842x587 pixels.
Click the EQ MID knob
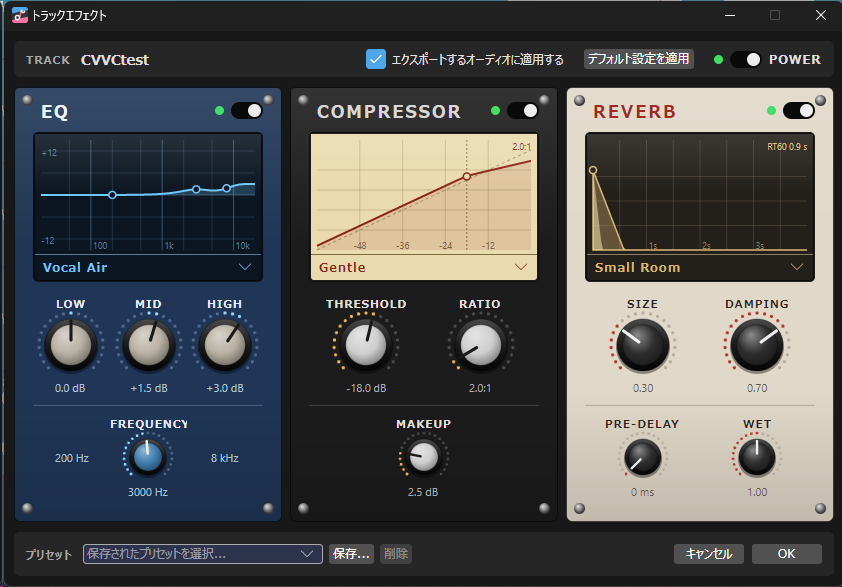(149, 345)
